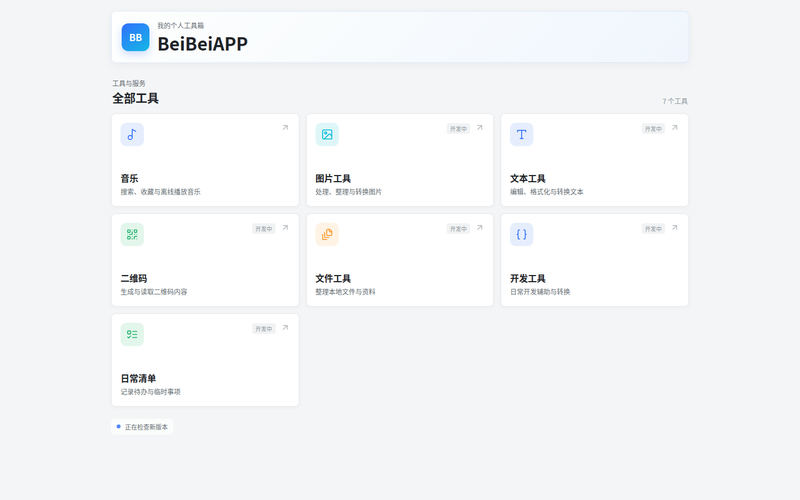Click the arrow icon on 音乐 card
800x500 pixels.
285,128
